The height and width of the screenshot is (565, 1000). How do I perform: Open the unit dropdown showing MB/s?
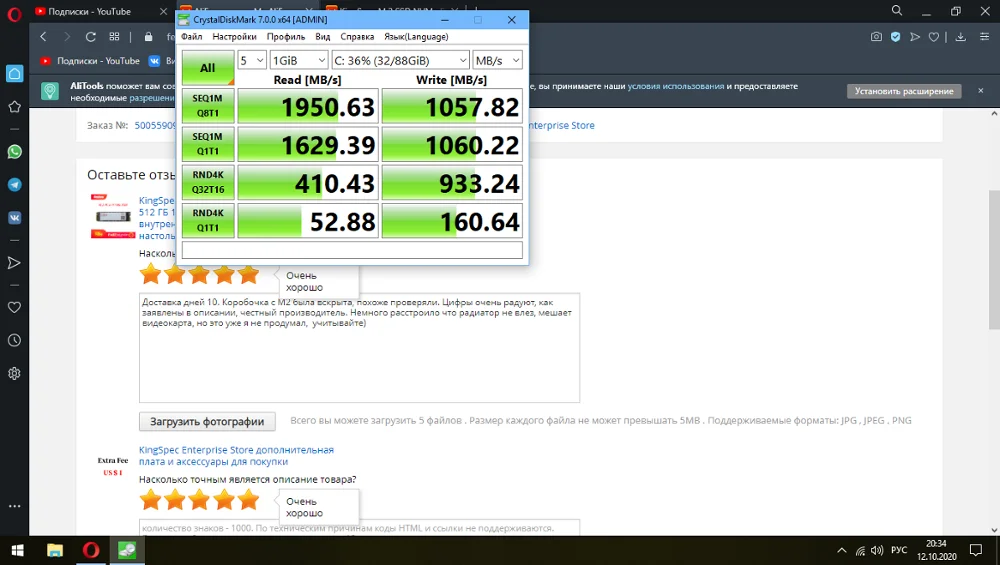point(497,61)
